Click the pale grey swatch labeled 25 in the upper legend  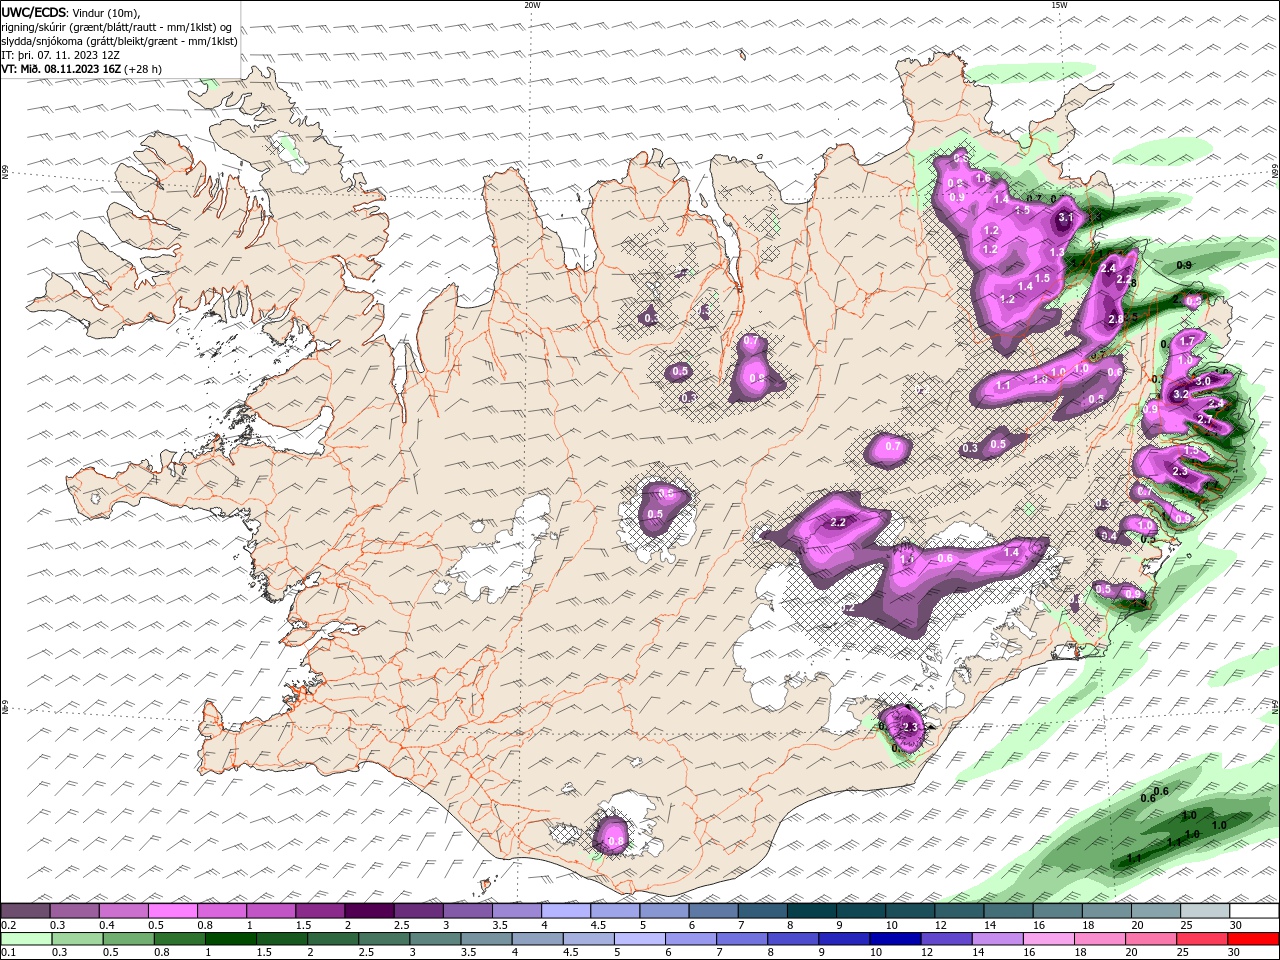click(1205, 911)
